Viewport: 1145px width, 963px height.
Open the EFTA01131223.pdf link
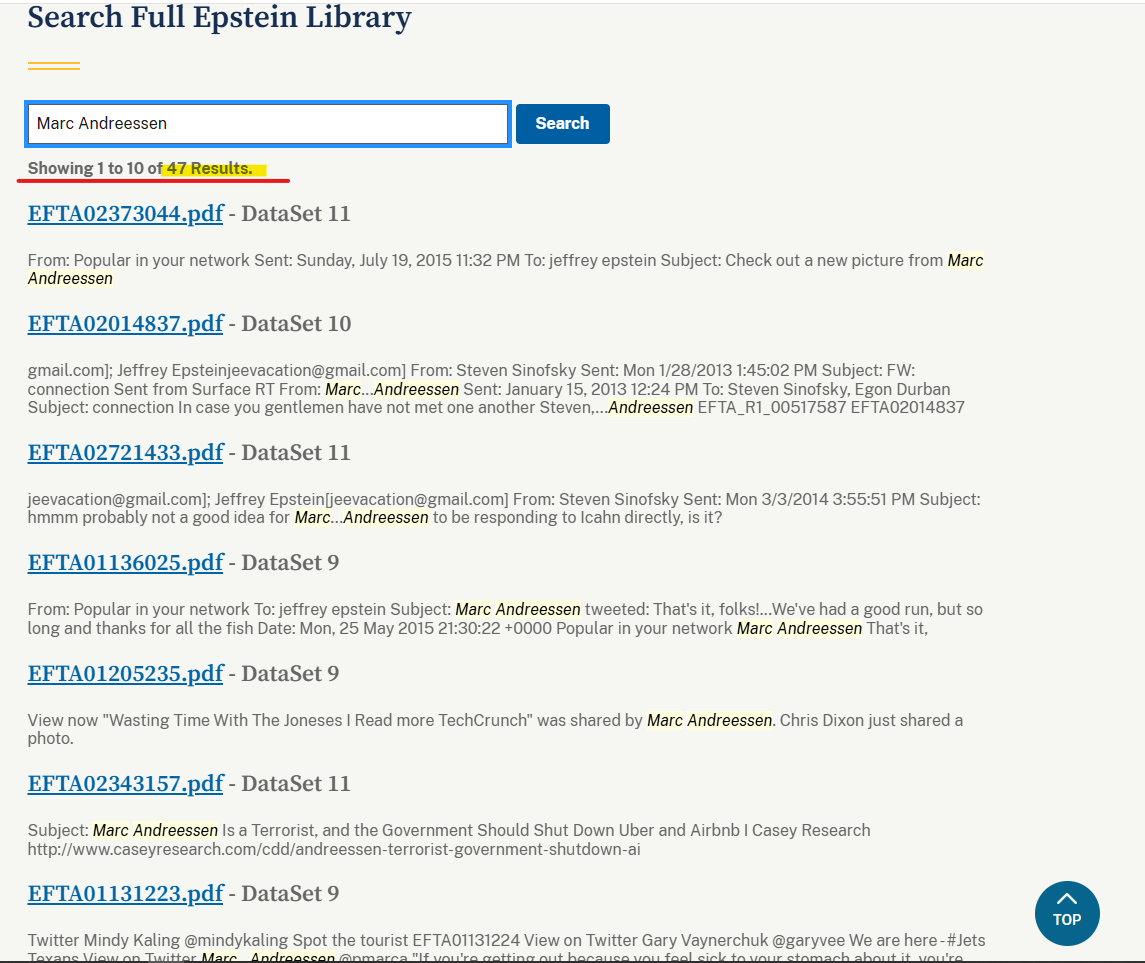click(125, 894)
